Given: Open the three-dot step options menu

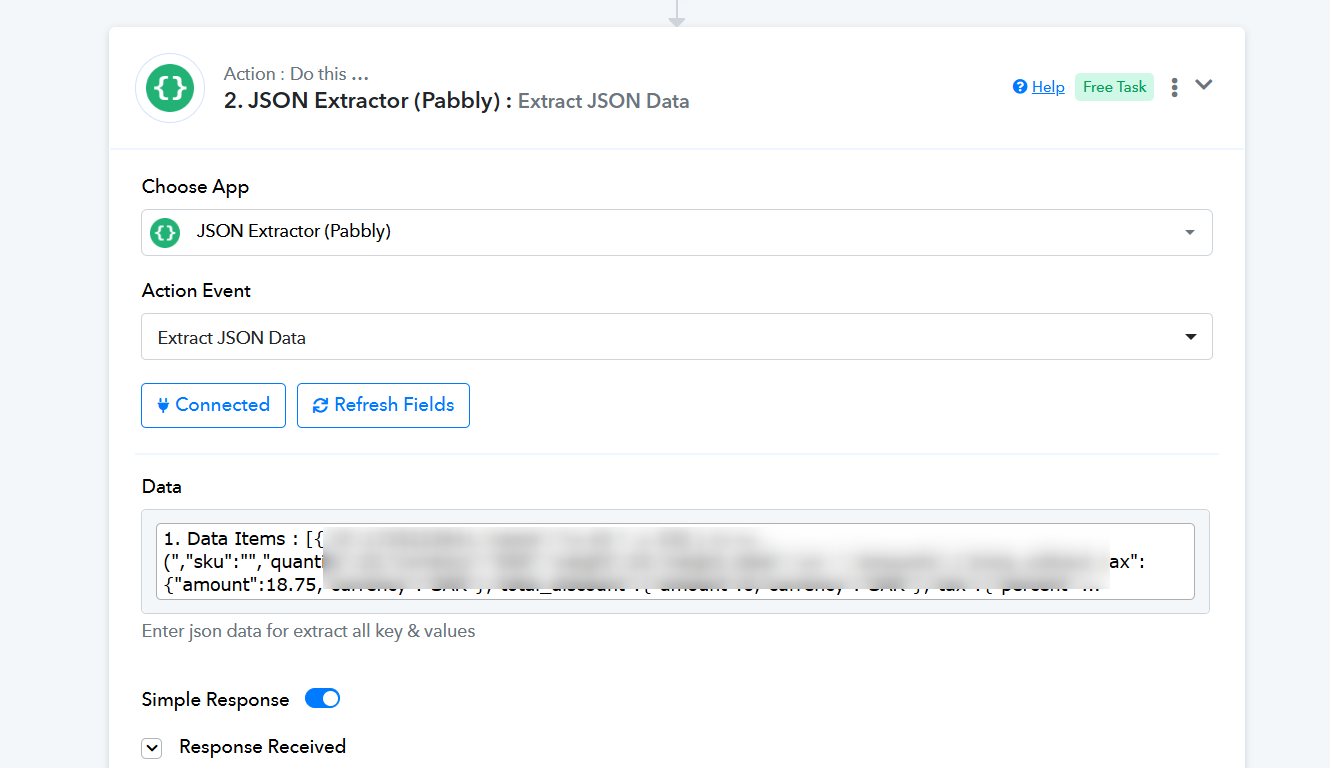Looking at the screenshot, I should coord(1174,87).
